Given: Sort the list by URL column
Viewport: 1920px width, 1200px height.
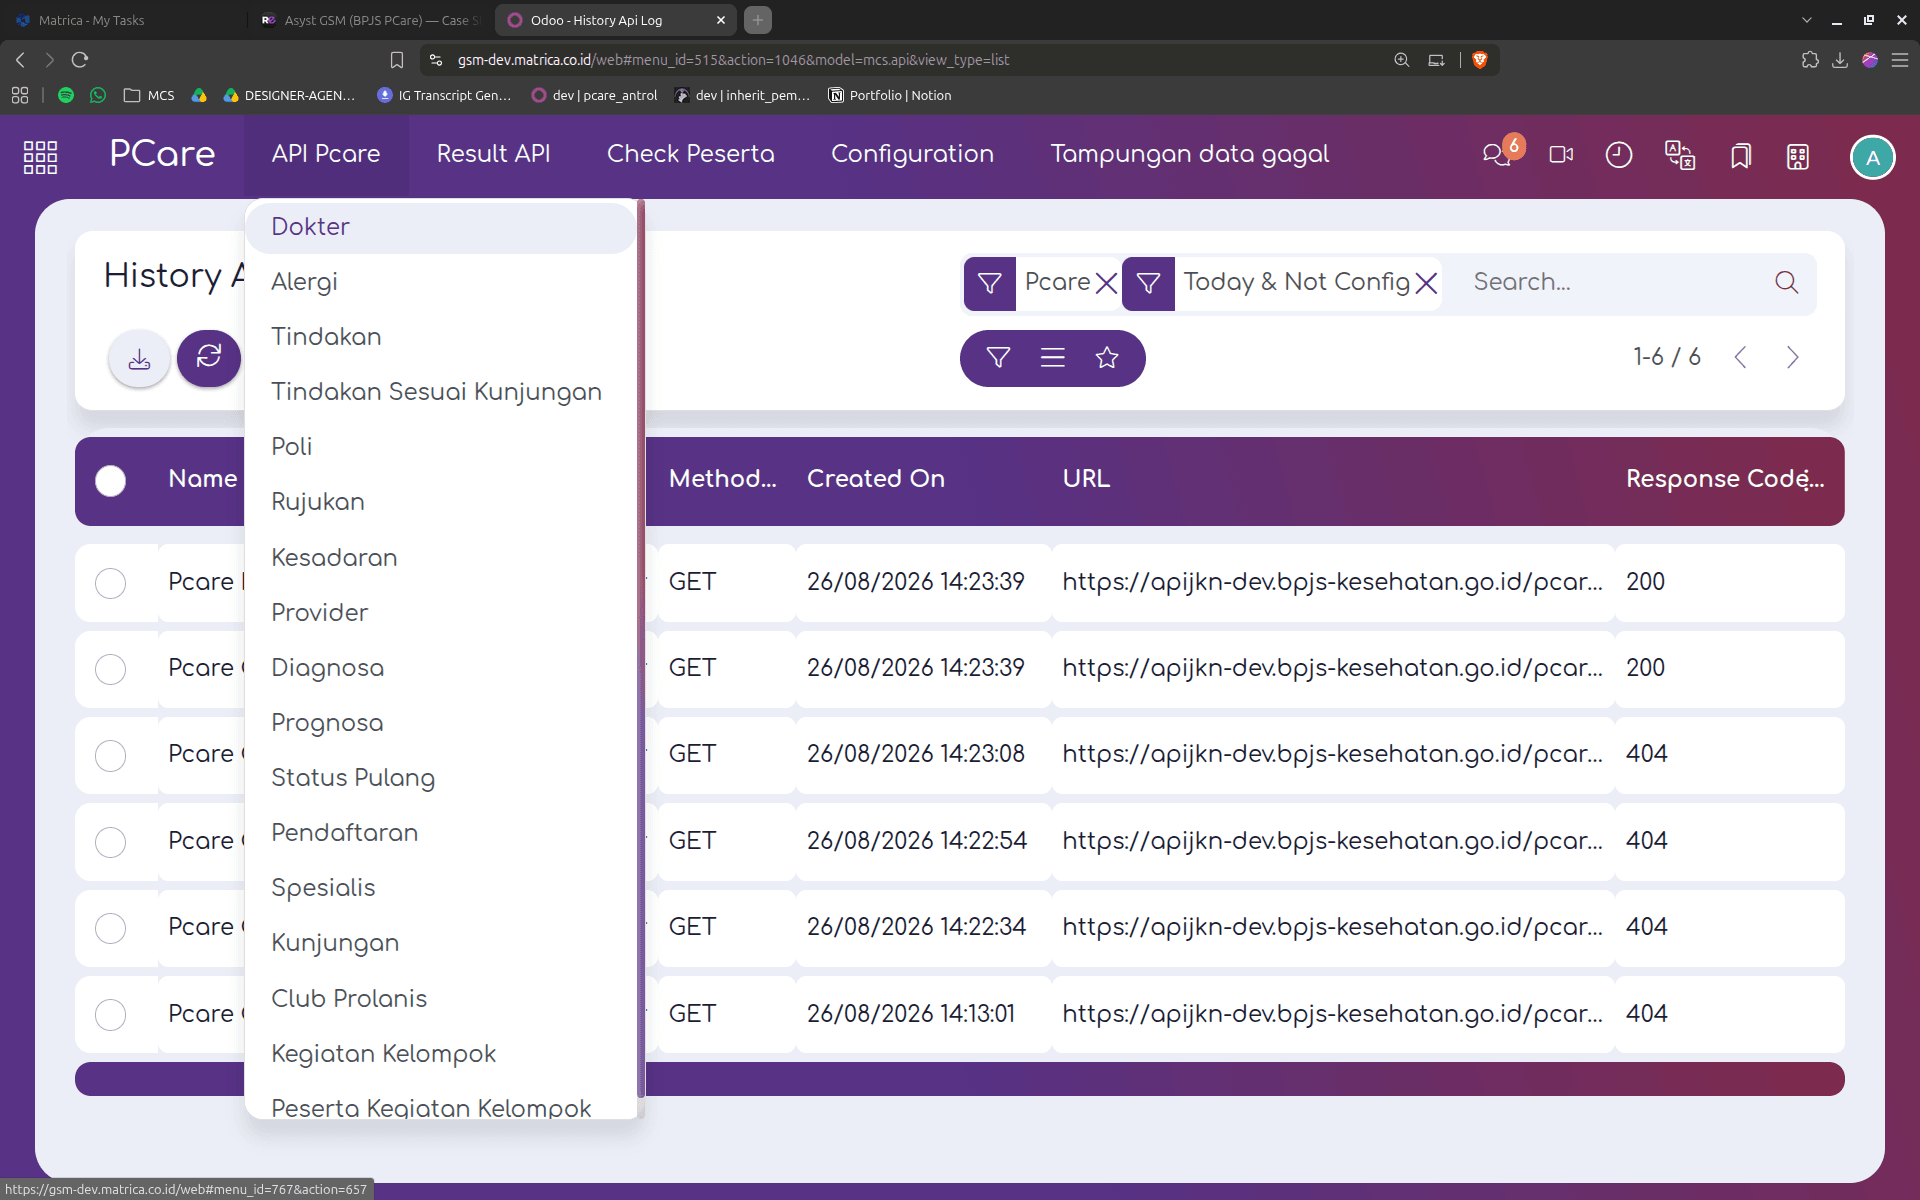Looking at the screenshot, I should click(1086, 479).
